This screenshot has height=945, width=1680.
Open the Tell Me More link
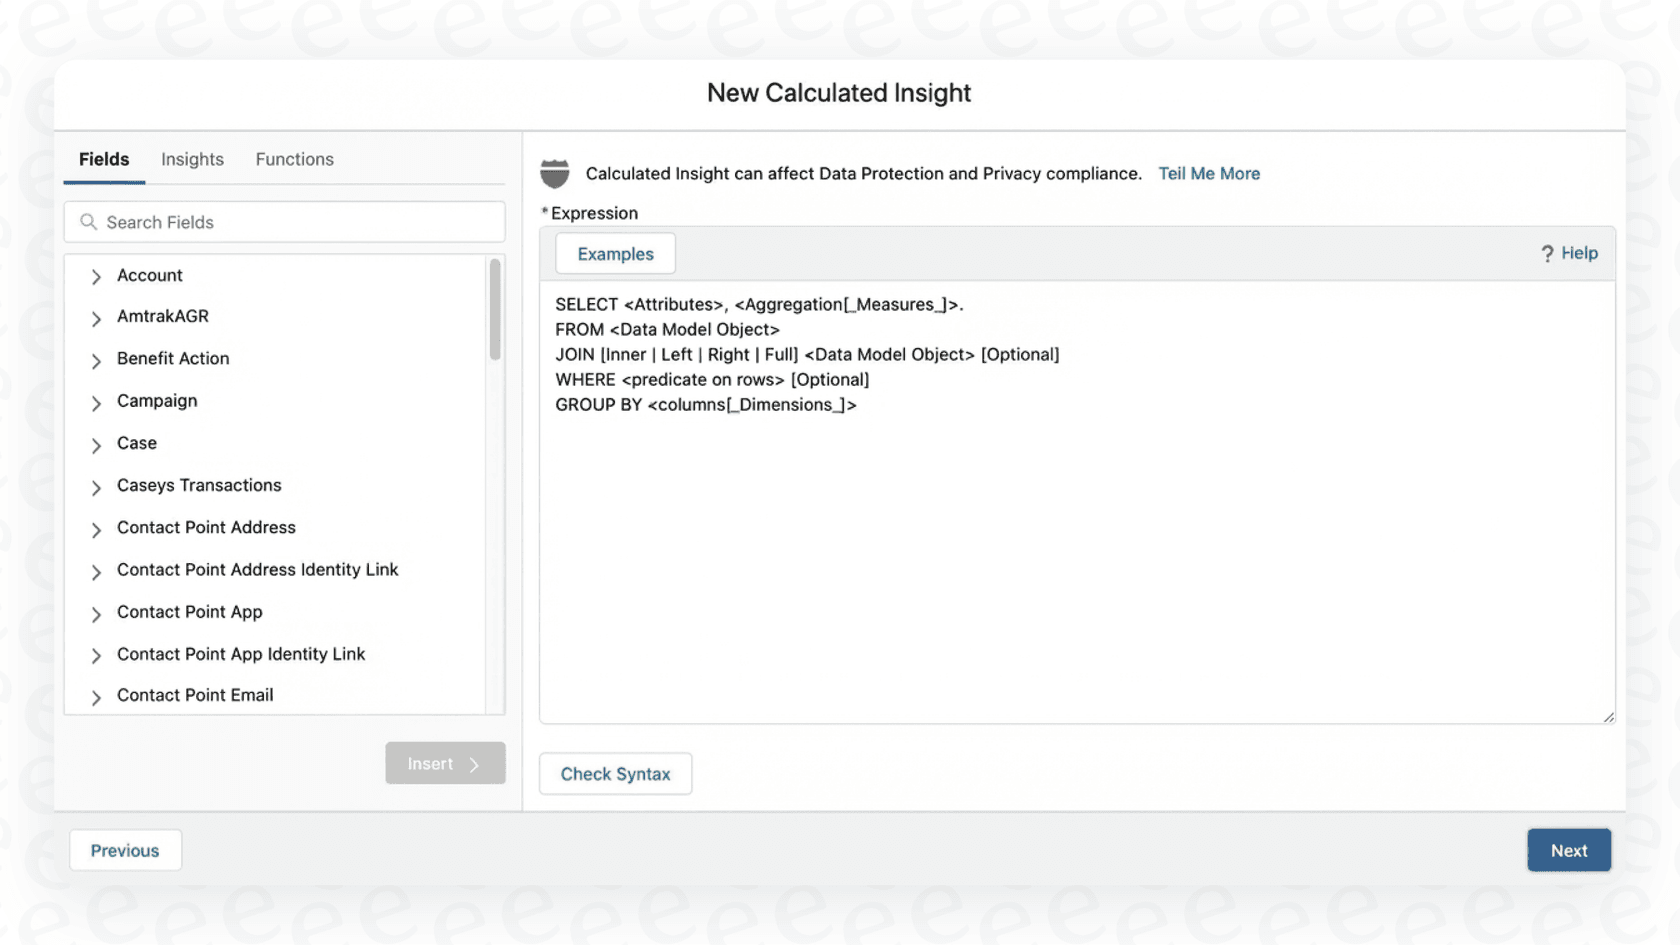pyautogui.click(x=1209, y=173)
